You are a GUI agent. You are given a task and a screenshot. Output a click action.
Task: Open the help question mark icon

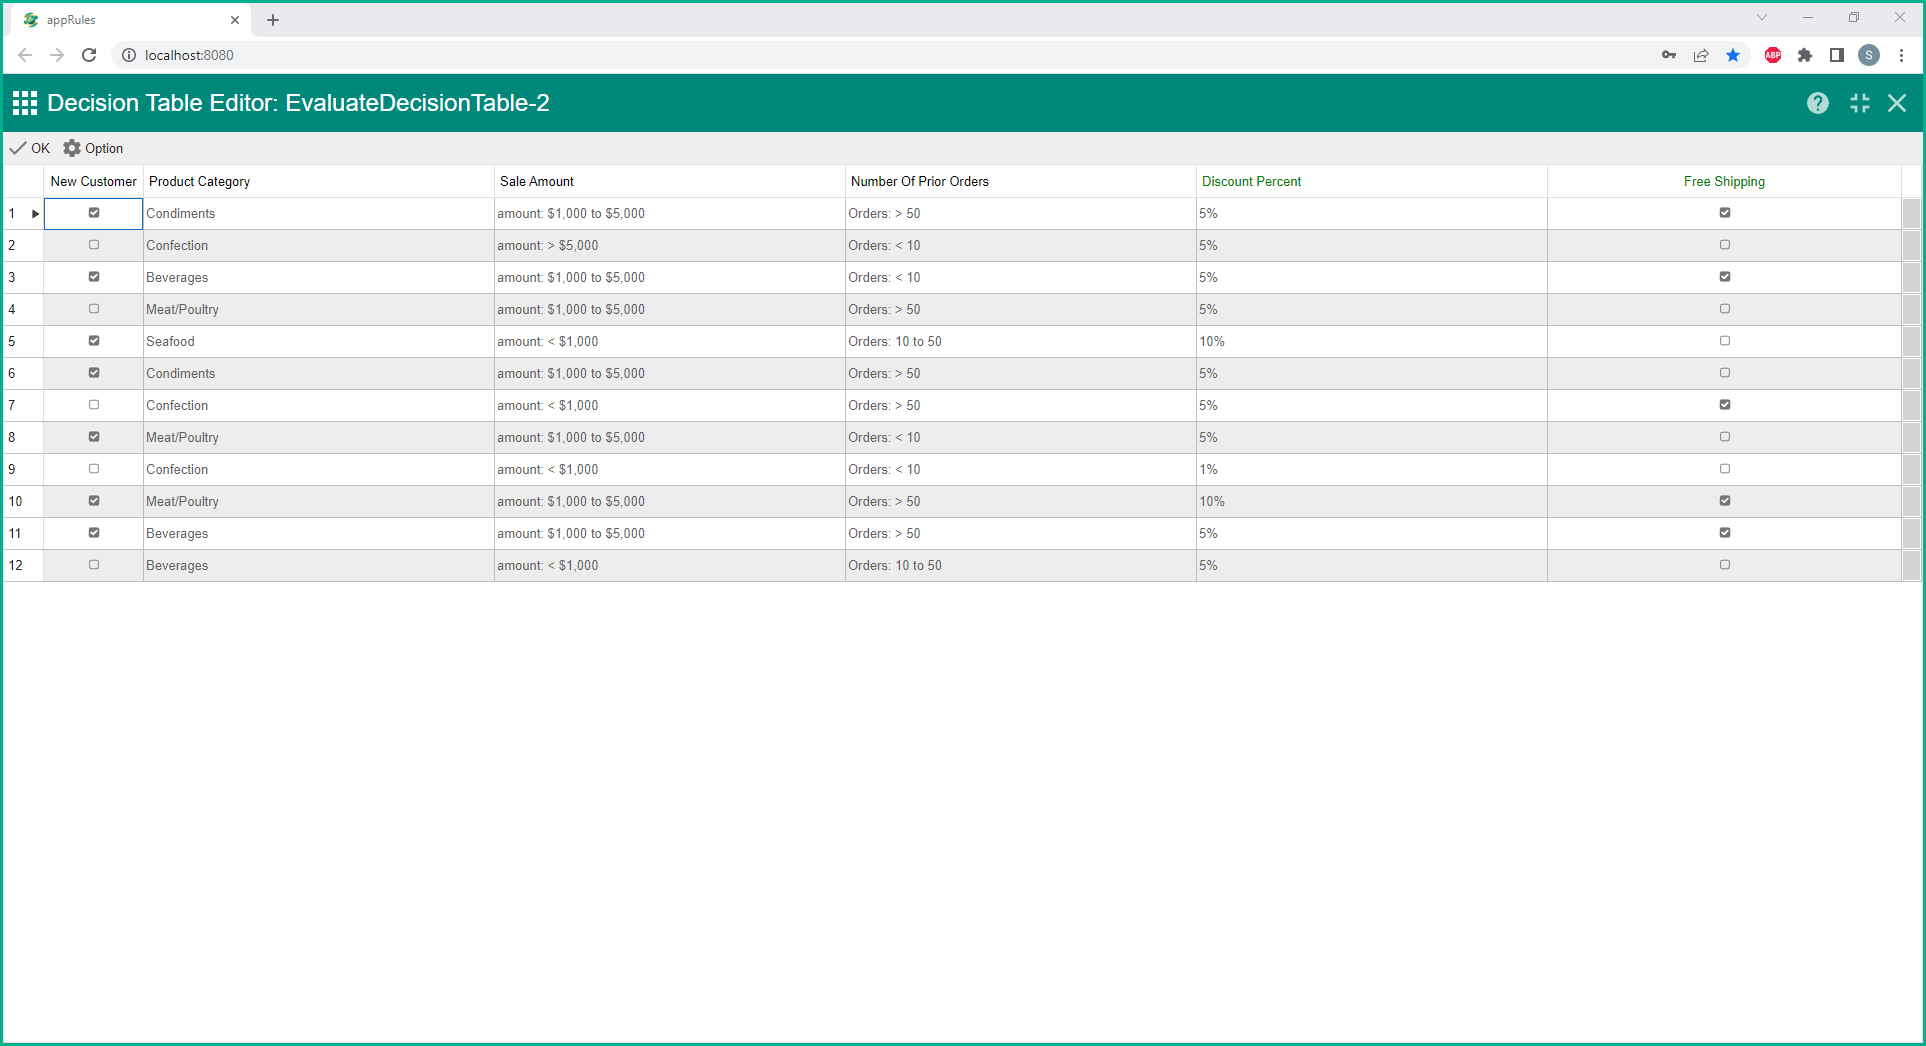[x=1818, y=103]
